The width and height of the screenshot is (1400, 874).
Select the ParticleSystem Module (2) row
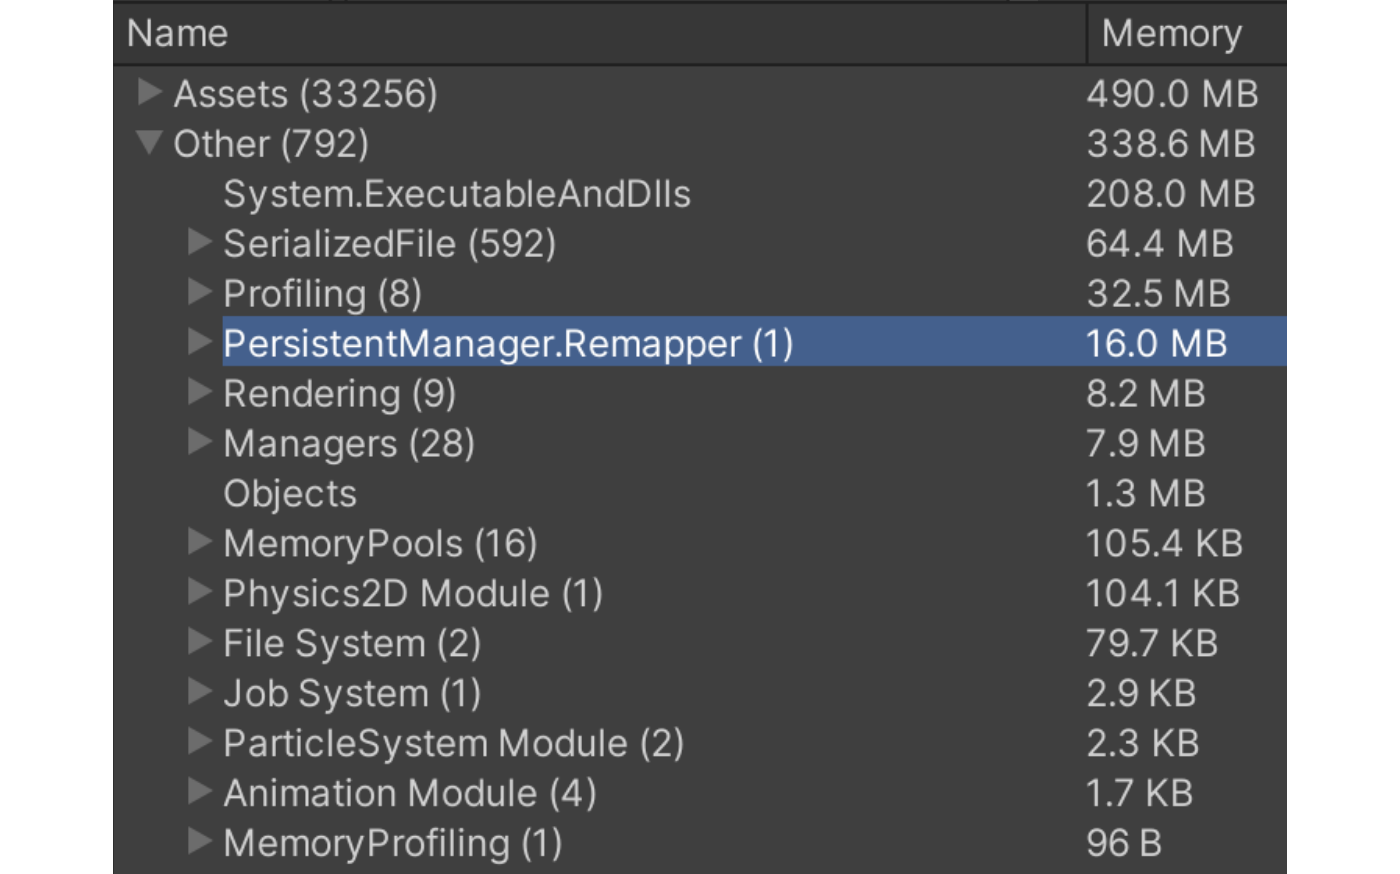click(452, 744)
